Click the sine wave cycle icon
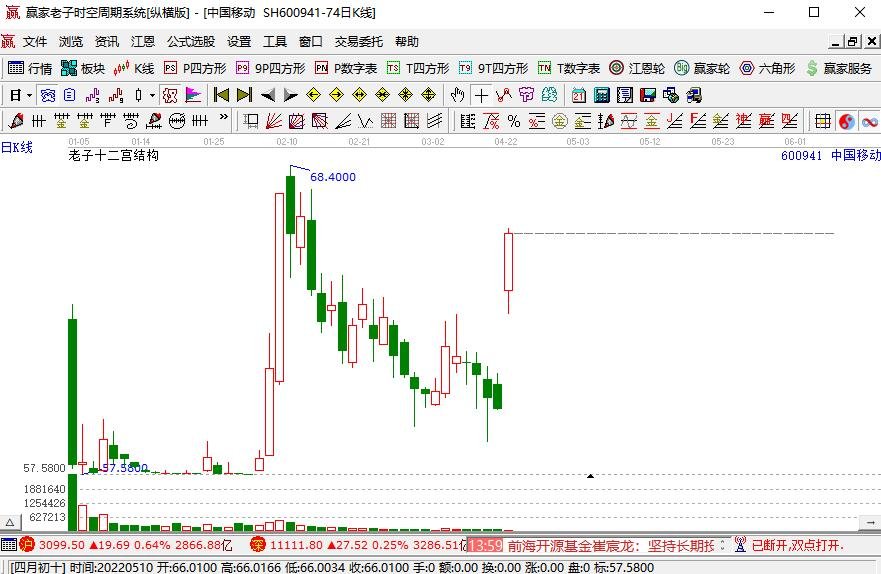The width and height of the screenshot is (881, 574). tap(629, 121)
